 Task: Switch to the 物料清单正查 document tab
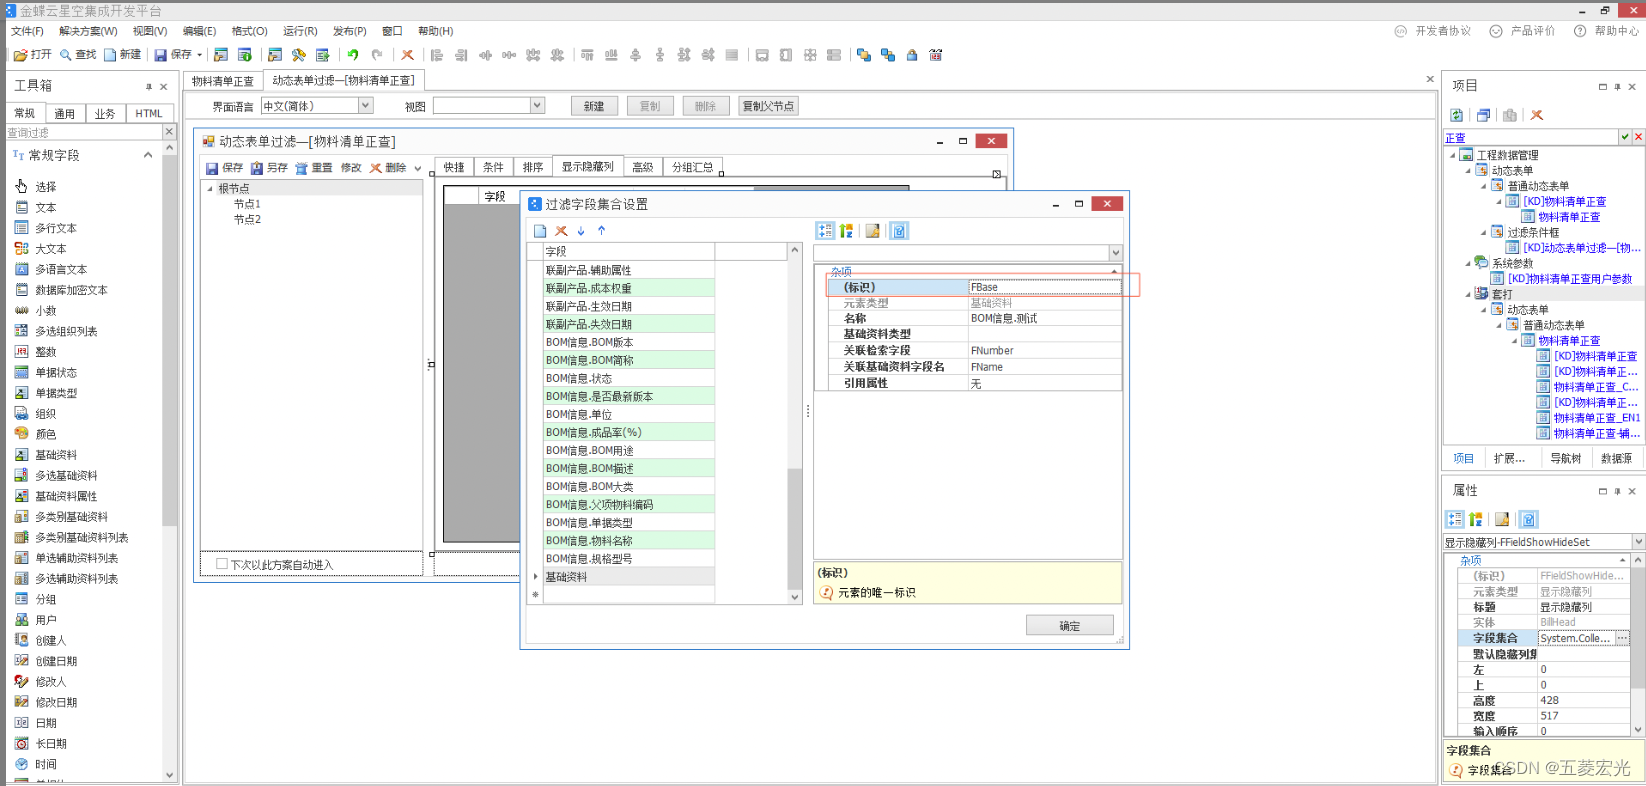coord(223,81)
